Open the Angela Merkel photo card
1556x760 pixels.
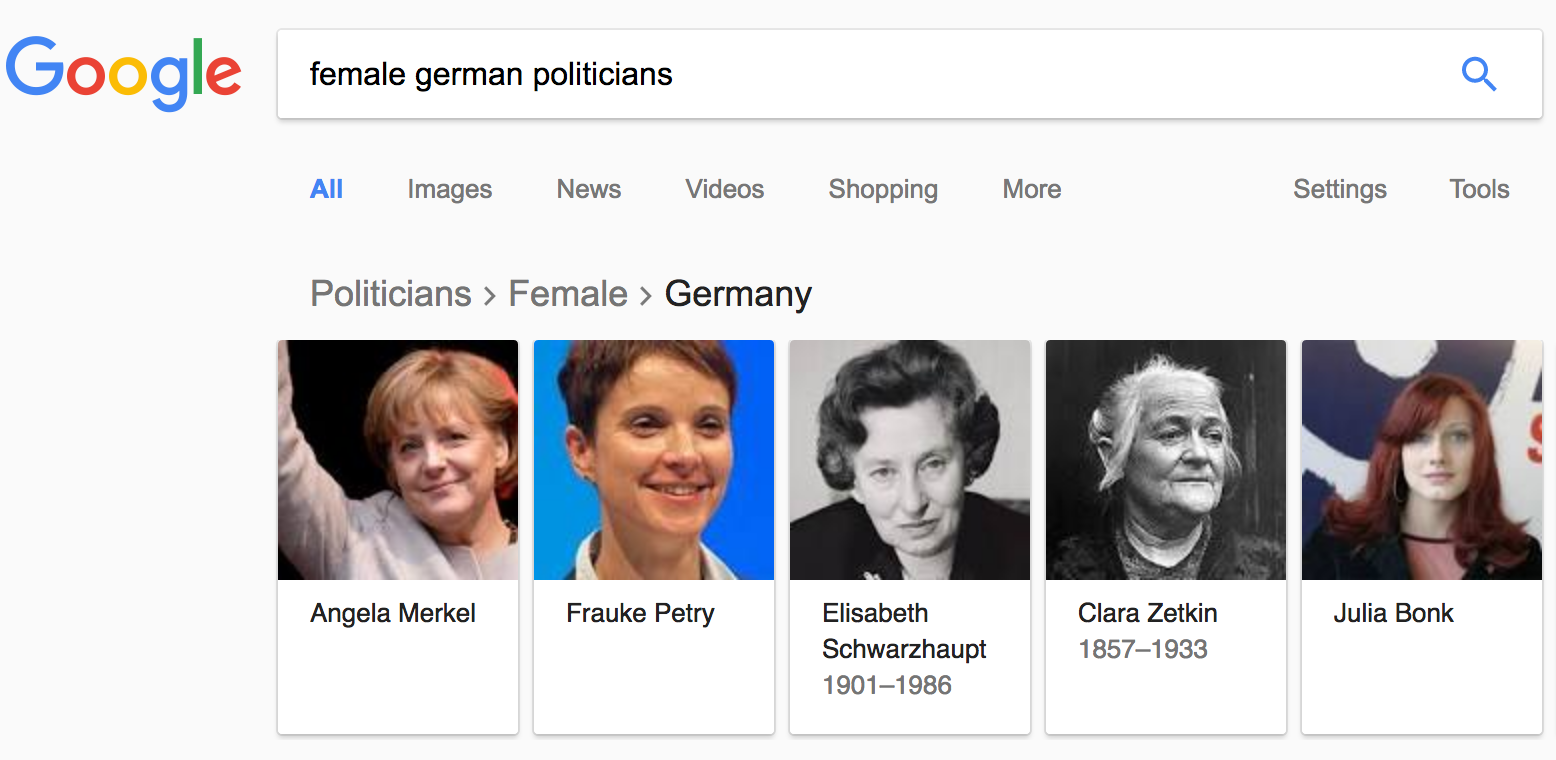coord(398,538)
